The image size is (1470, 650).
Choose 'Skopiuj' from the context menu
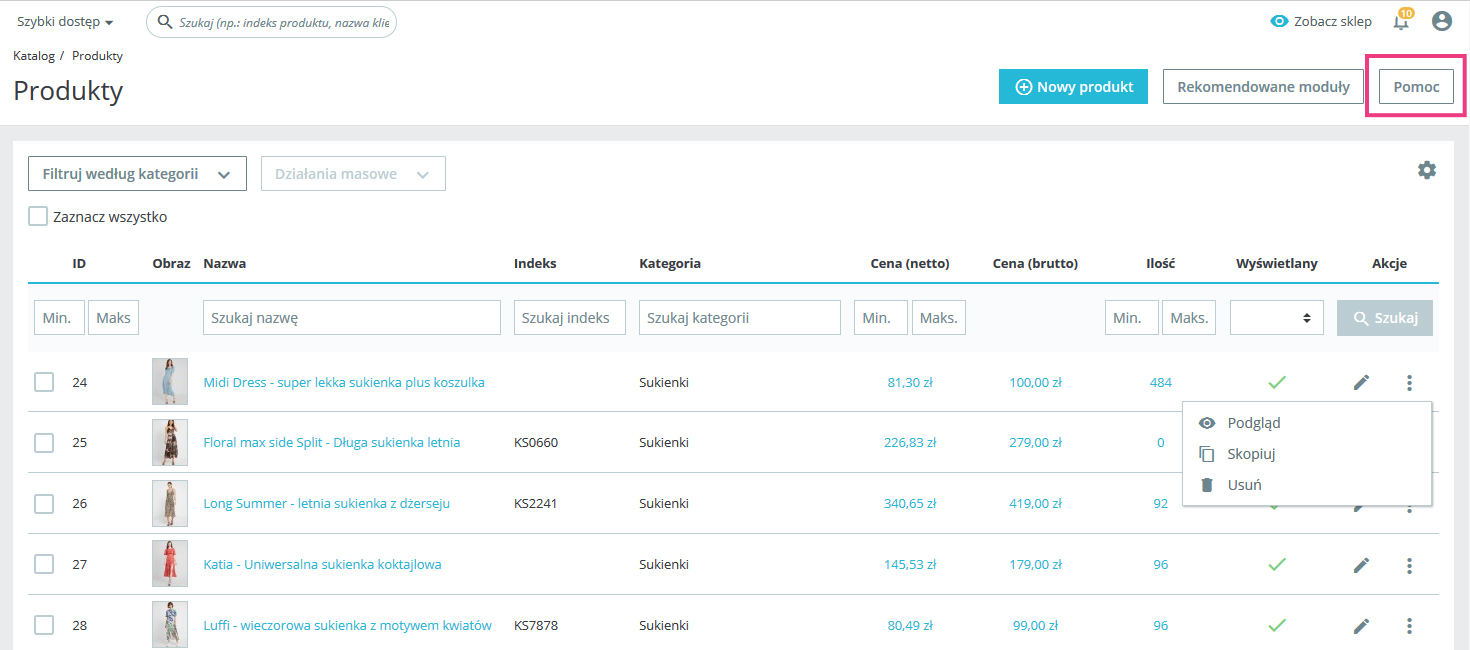[1250, 454]
